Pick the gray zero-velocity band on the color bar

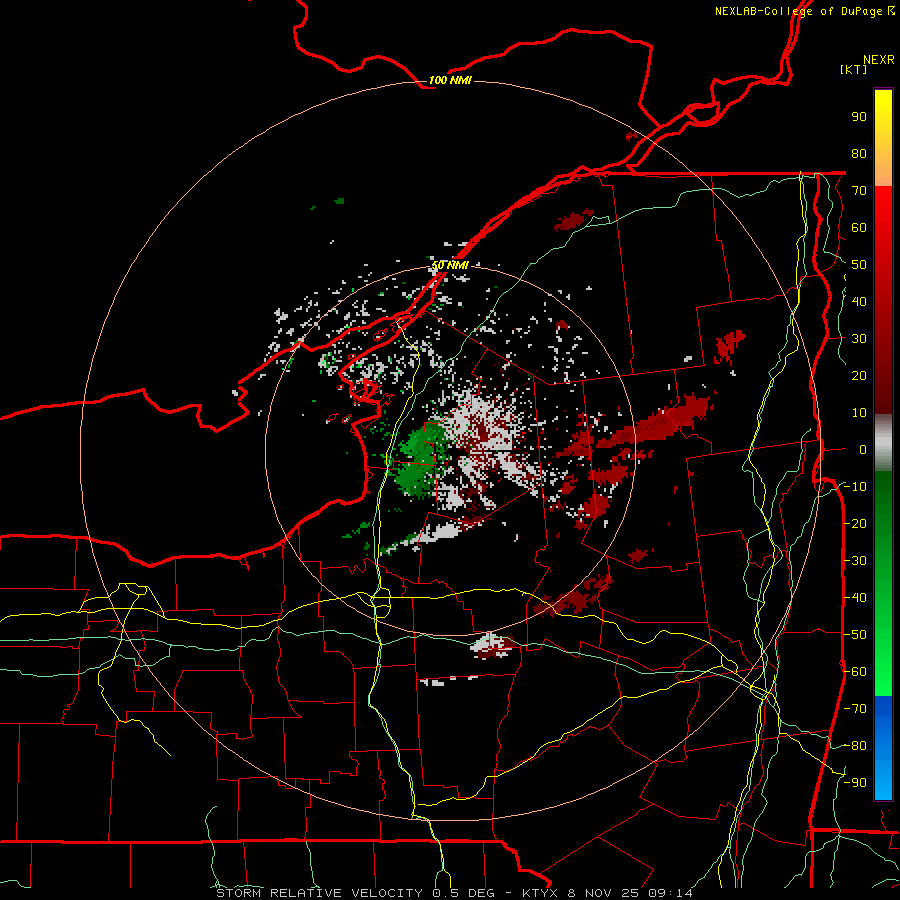coord(883,442)
